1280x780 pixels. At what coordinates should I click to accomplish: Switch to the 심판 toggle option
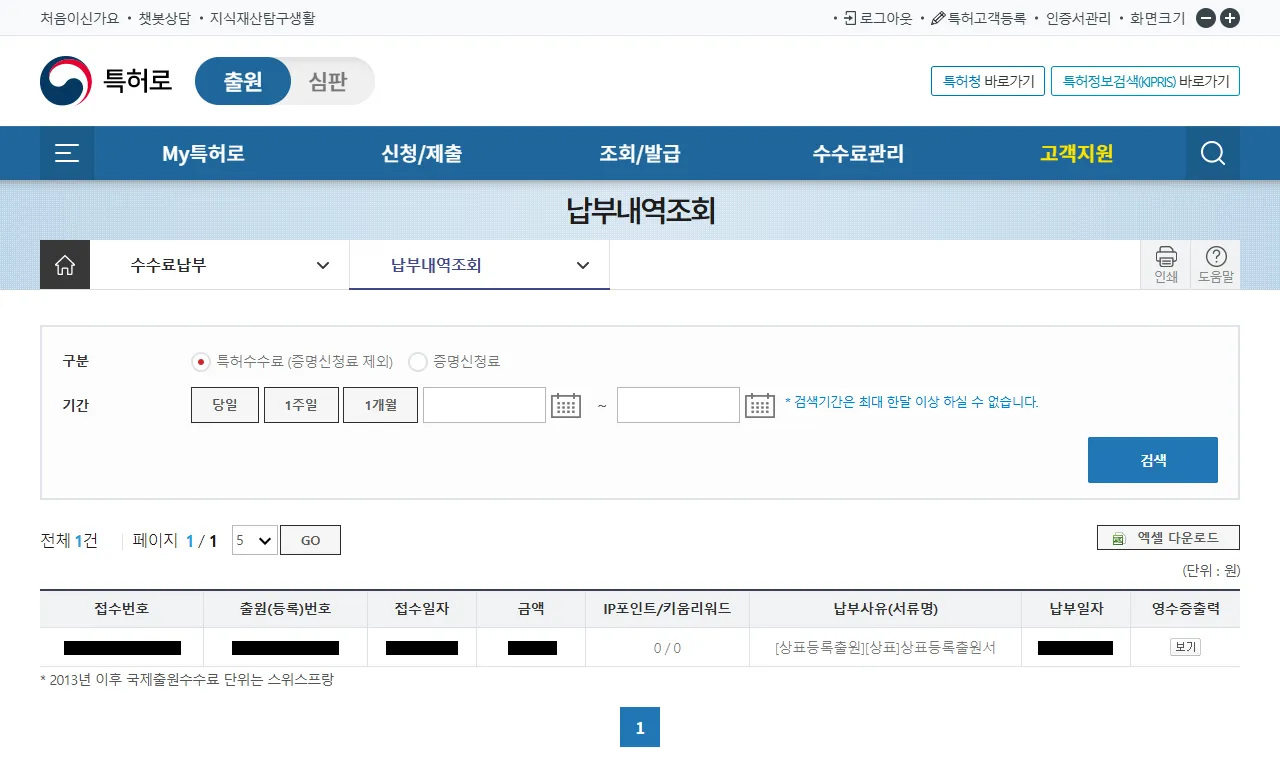pyautogui.click(x=328, y=81)
